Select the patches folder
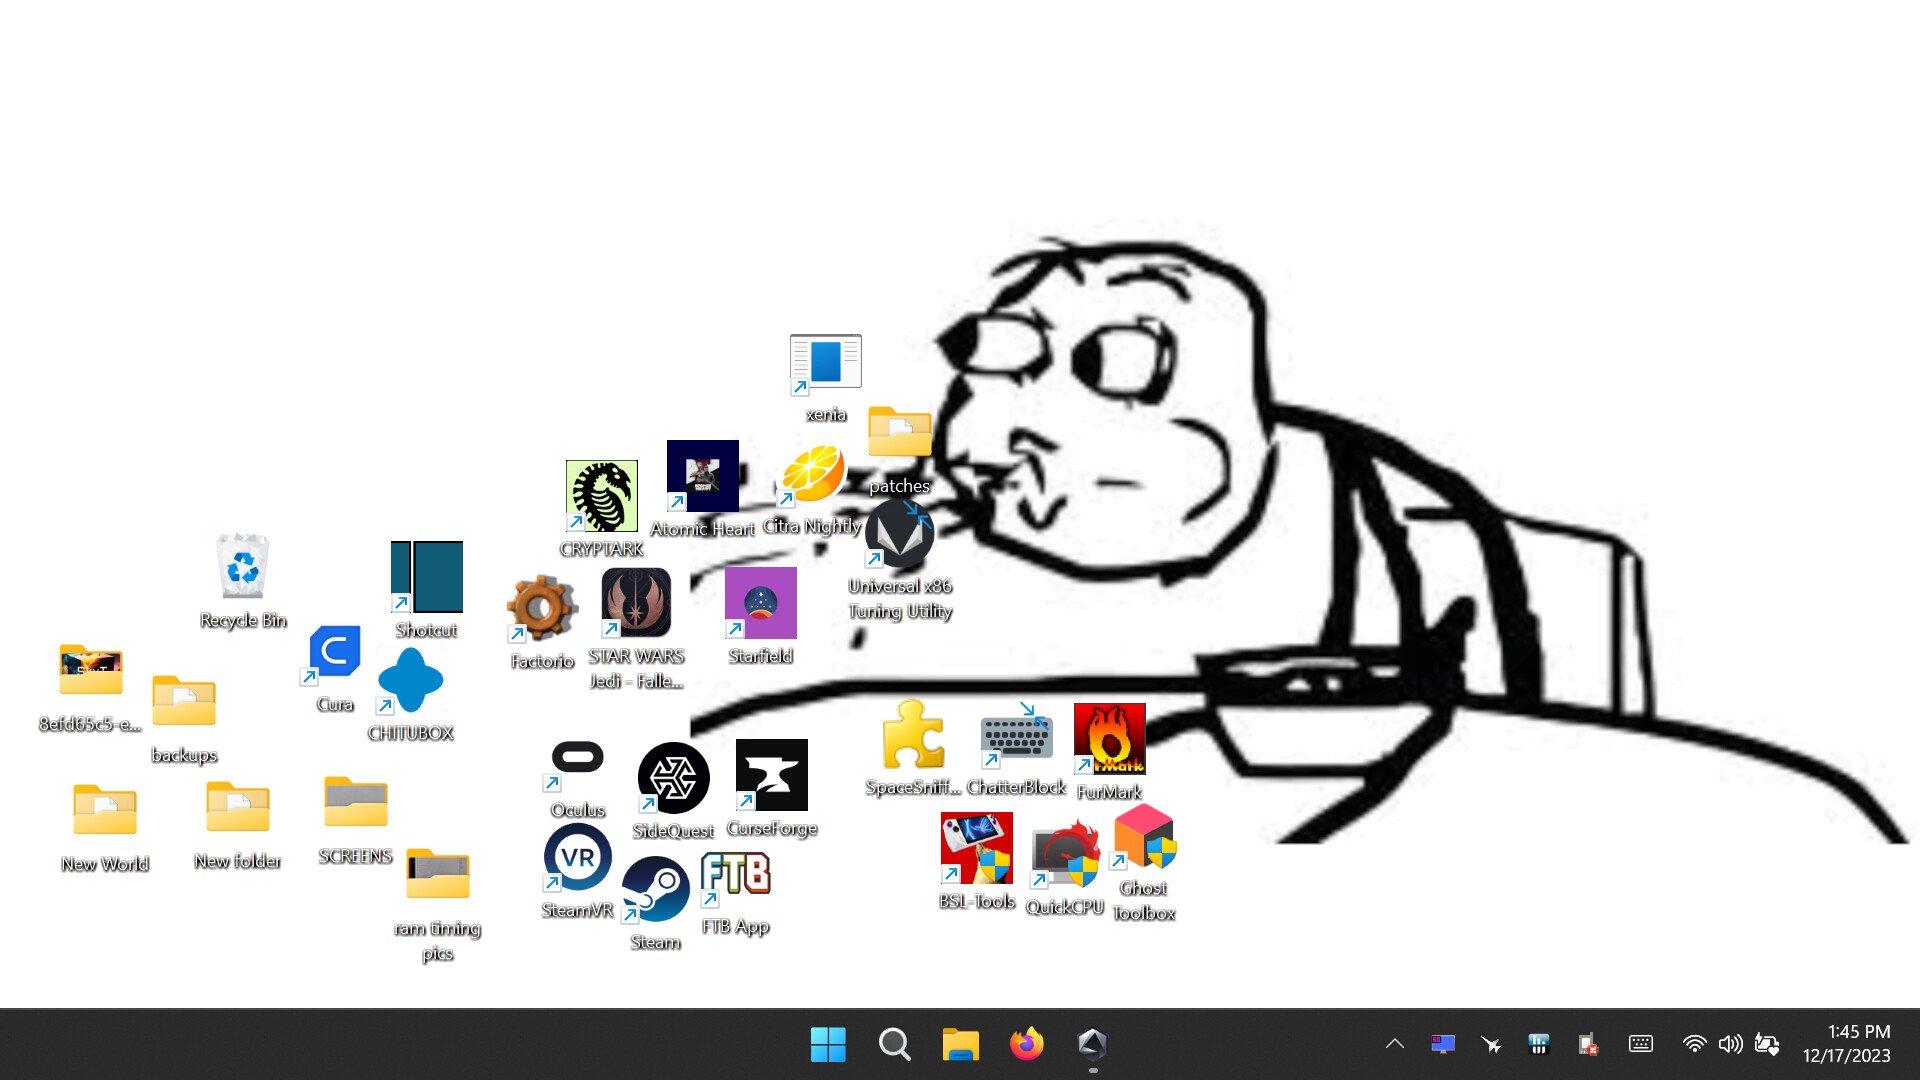Image resolution: width=1920 pixels, height=1080 pixels. tap(899, 433)
